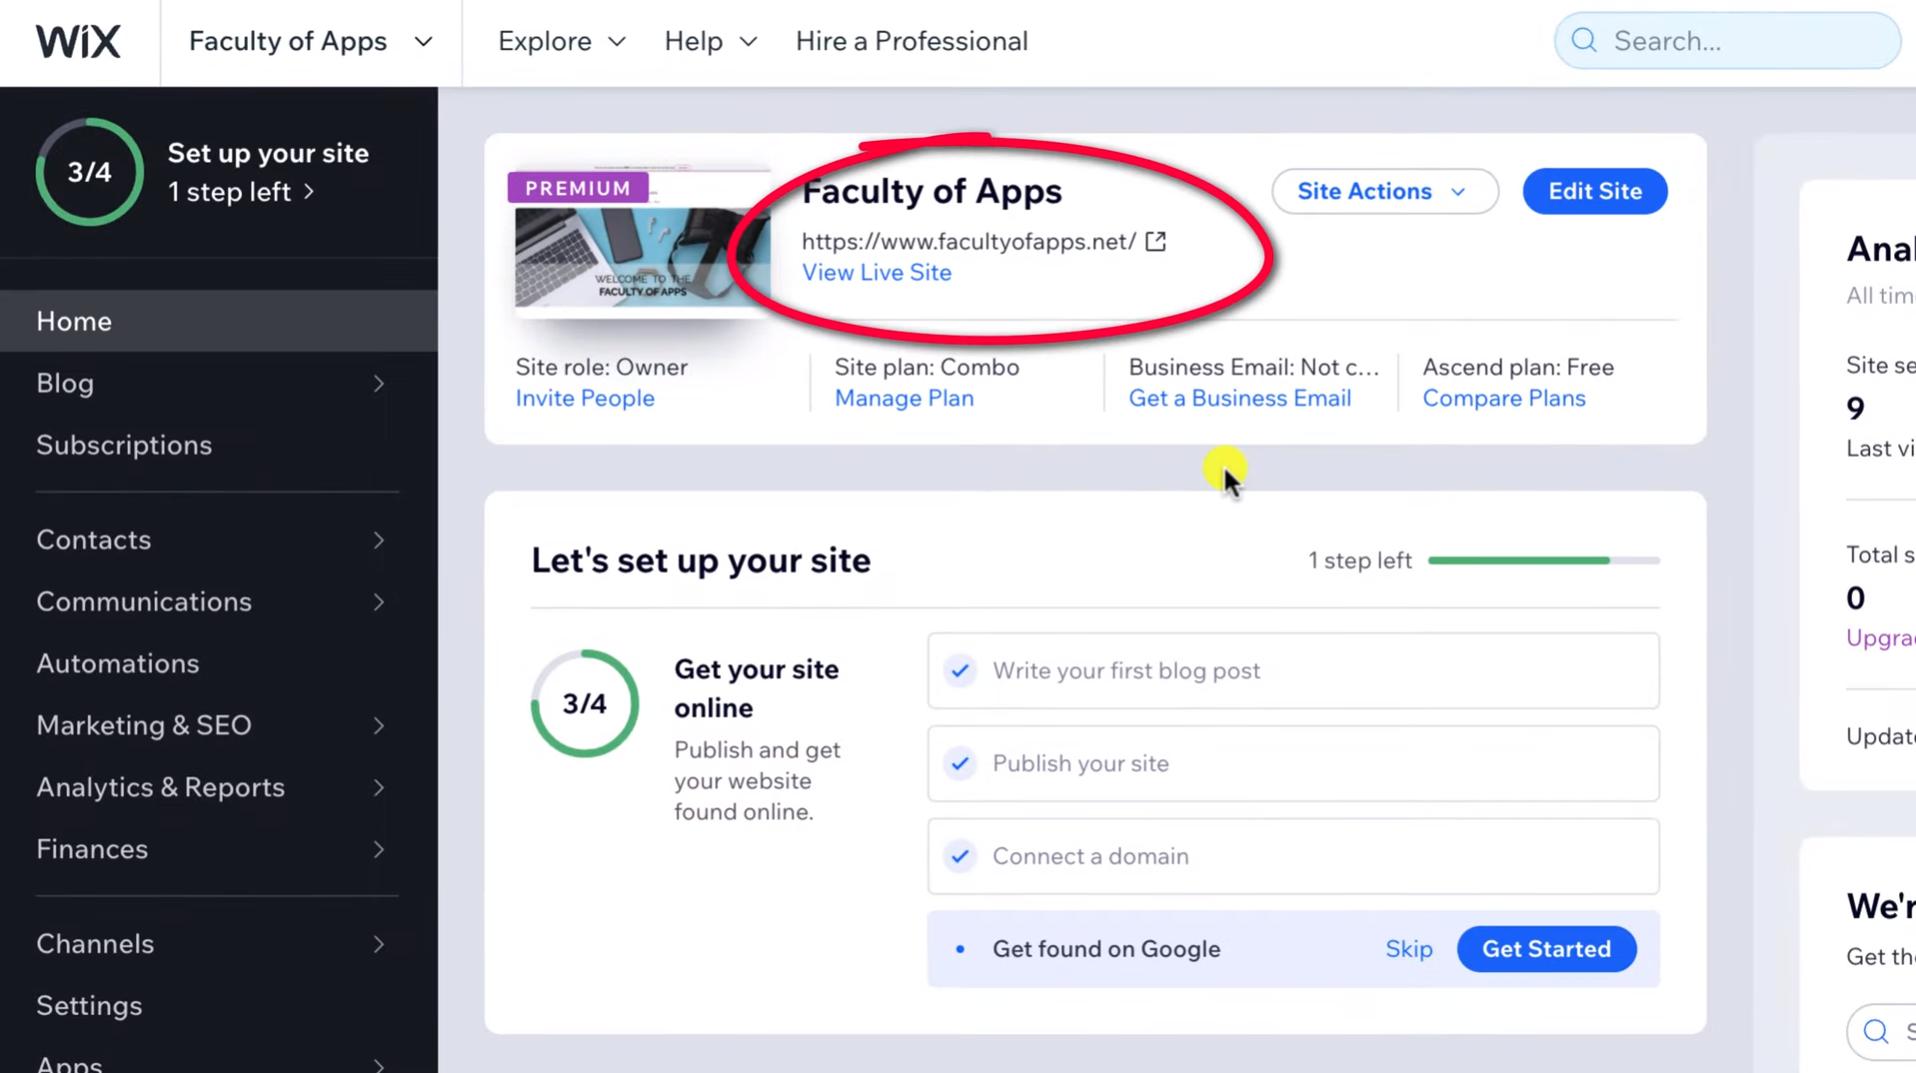
Task: Click the Edit Site button
Action: pyautogui.click(x=1594, y=191)
